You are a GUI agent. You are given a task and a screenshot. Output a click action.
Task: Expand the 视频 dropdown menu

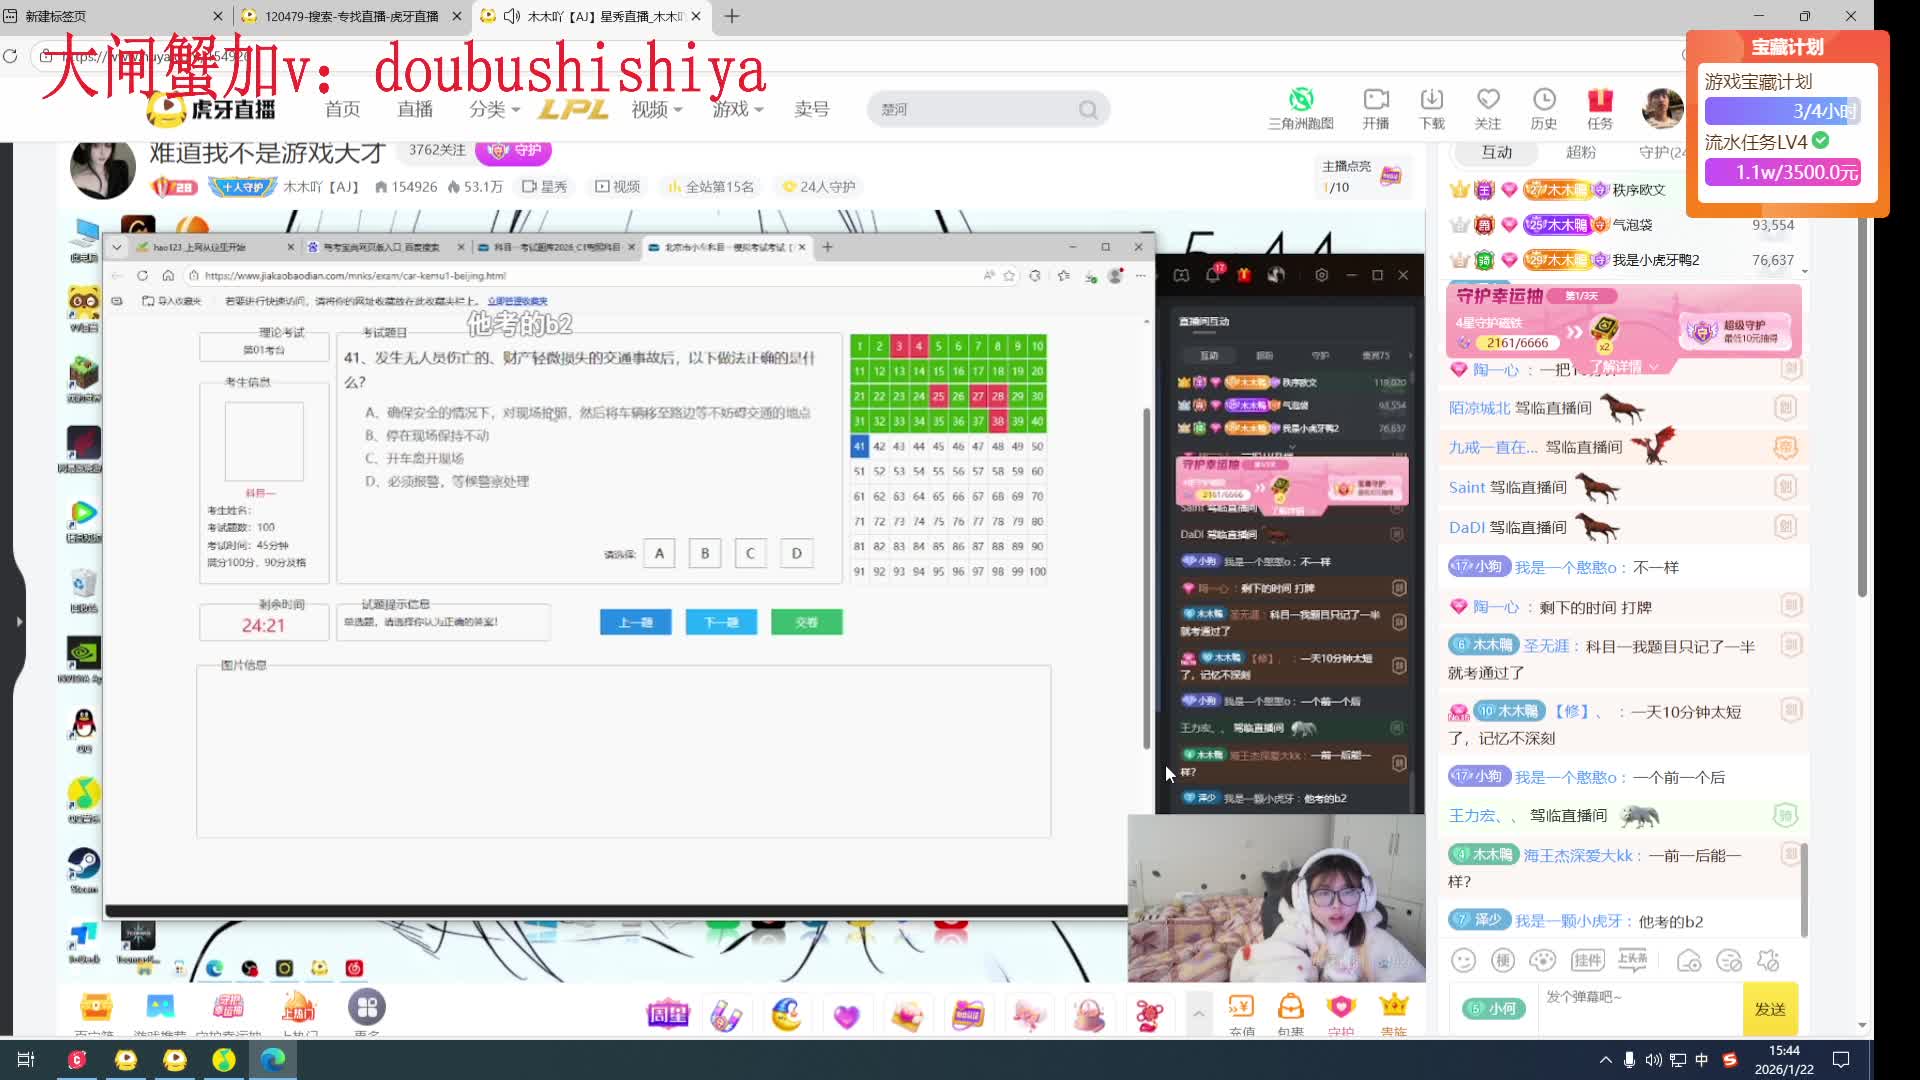click(656, 109)
